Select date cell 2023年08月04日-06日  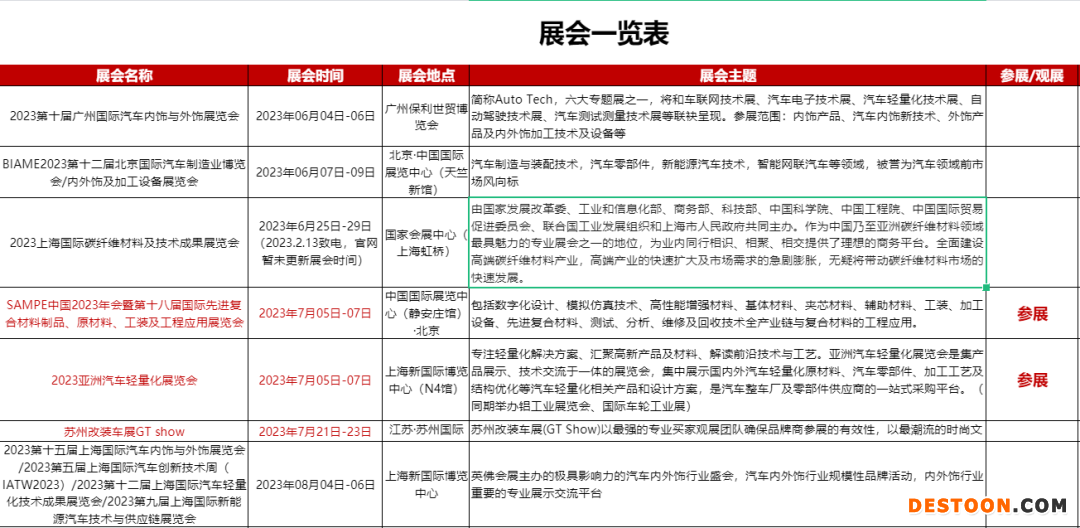[315, 485]
